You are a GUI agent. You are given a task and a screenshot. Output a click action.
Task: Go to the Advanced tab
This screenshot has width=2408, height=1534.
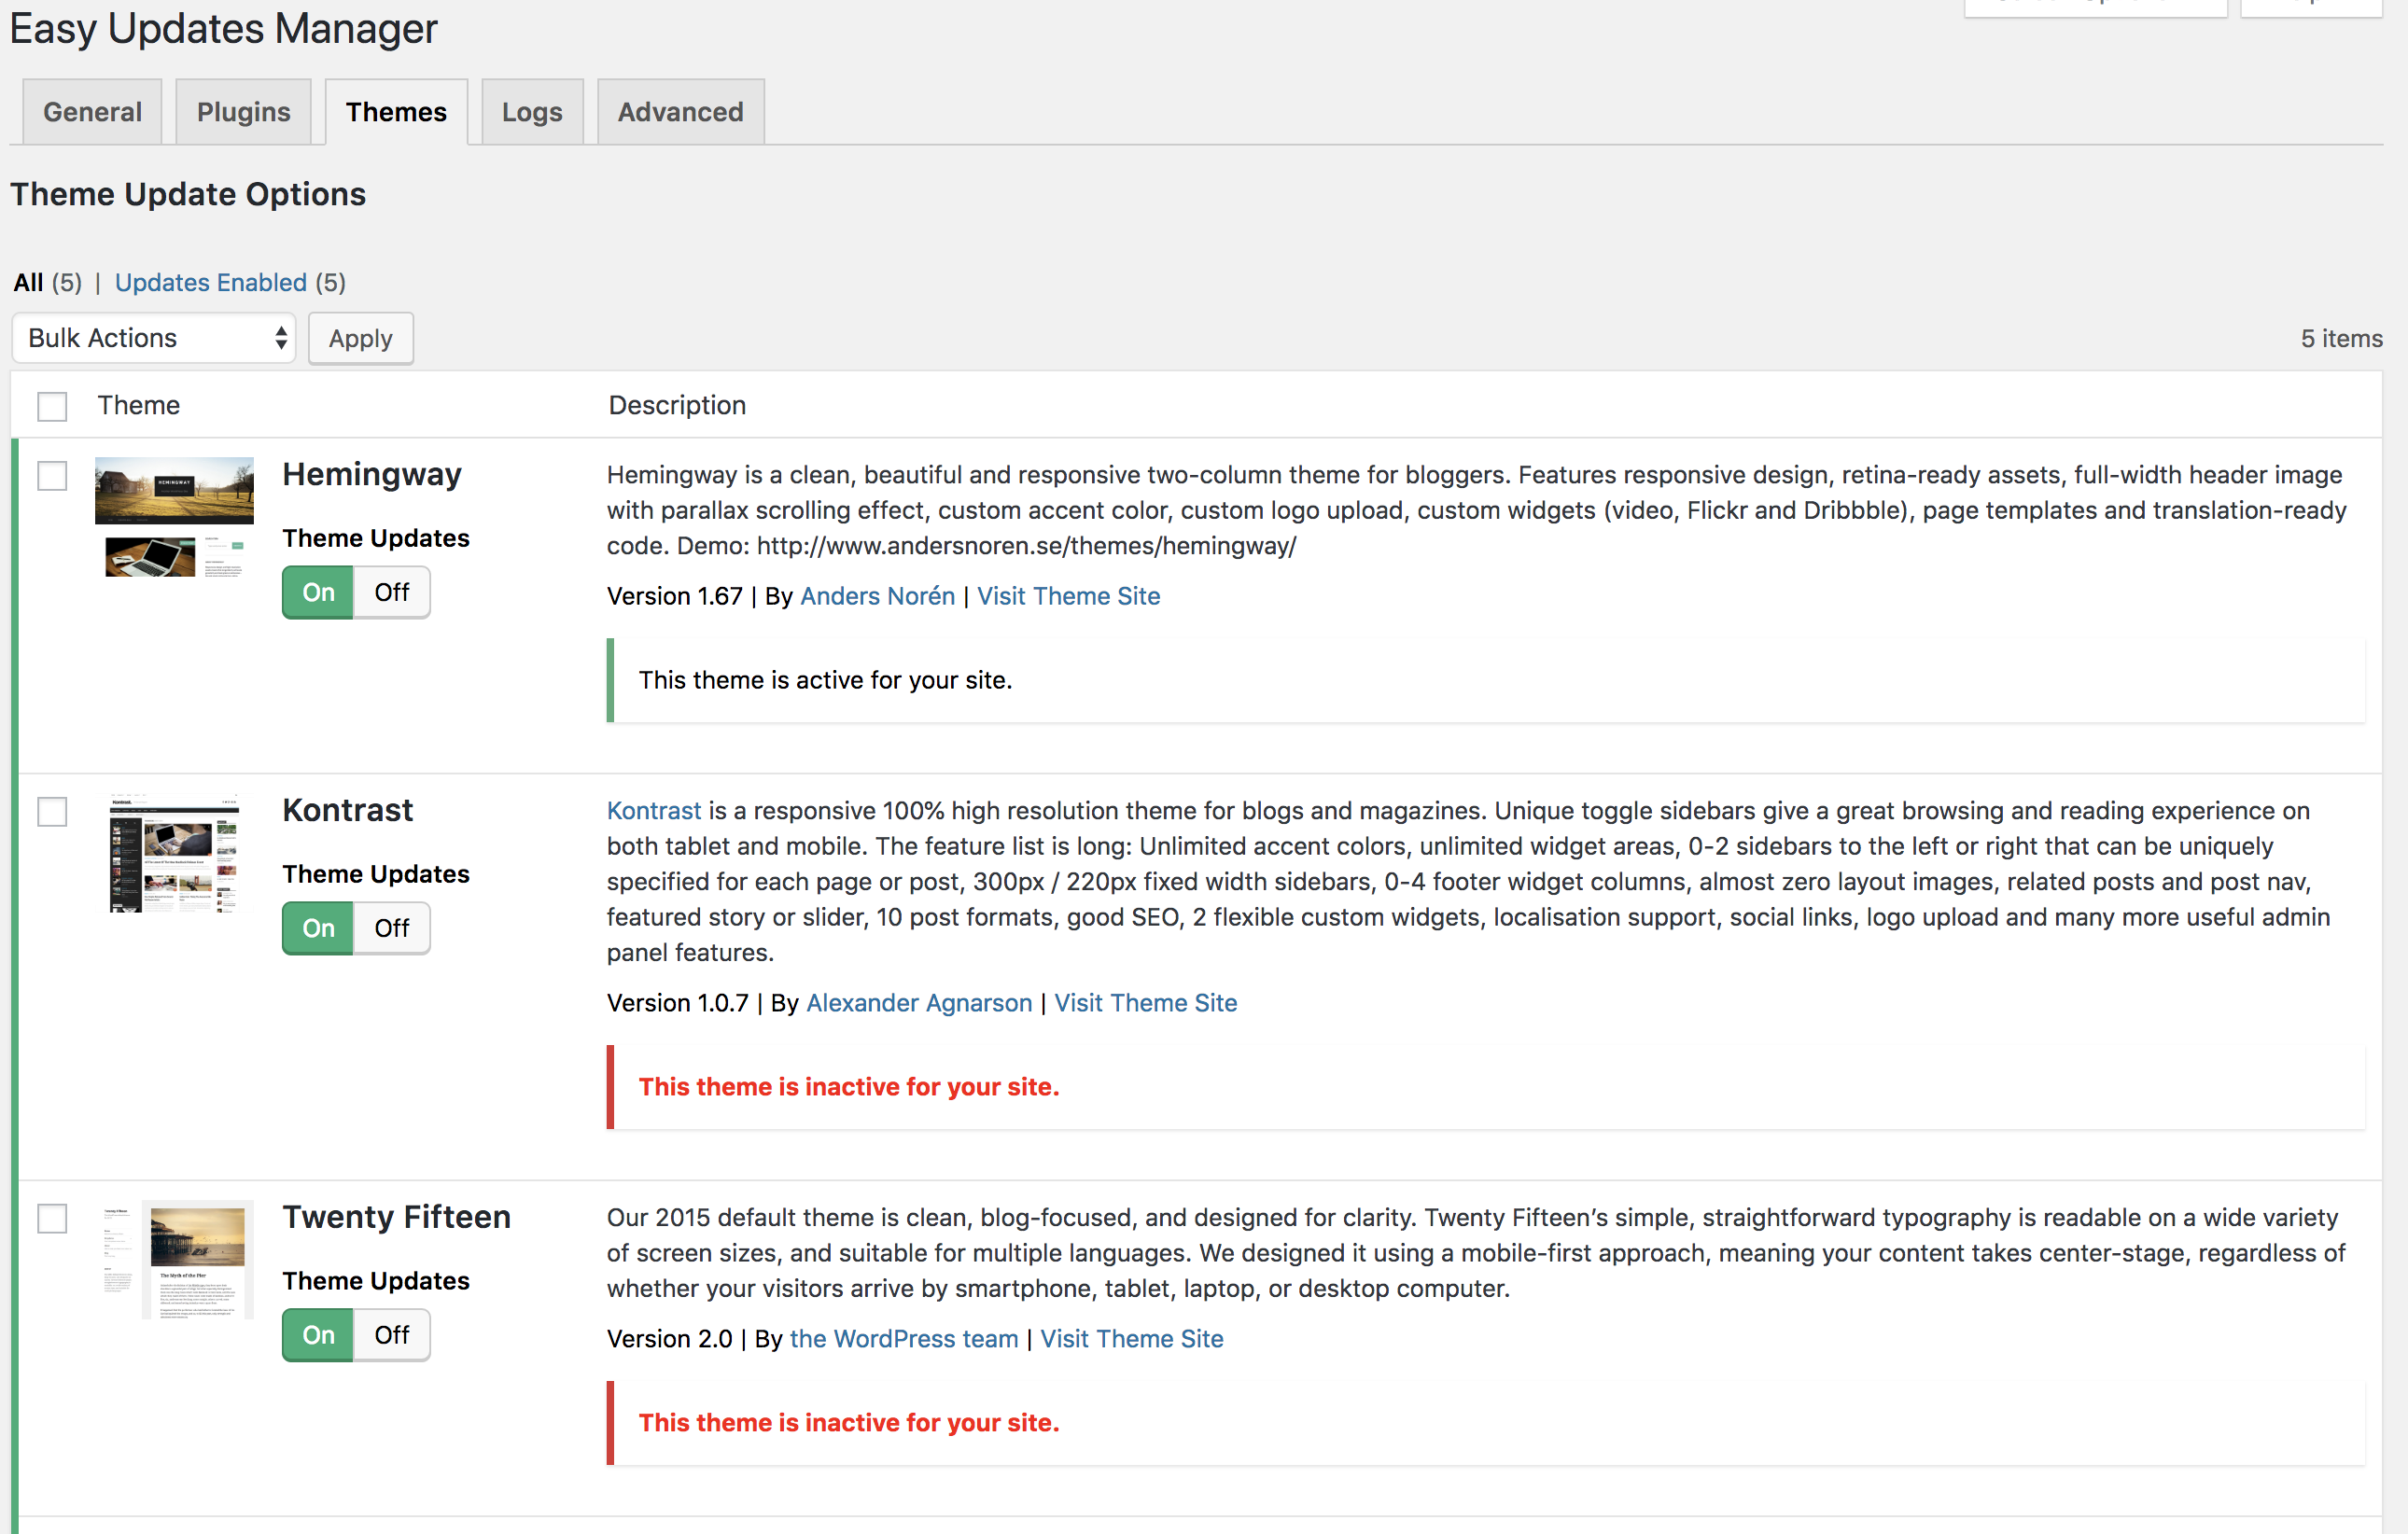point(680,112)
